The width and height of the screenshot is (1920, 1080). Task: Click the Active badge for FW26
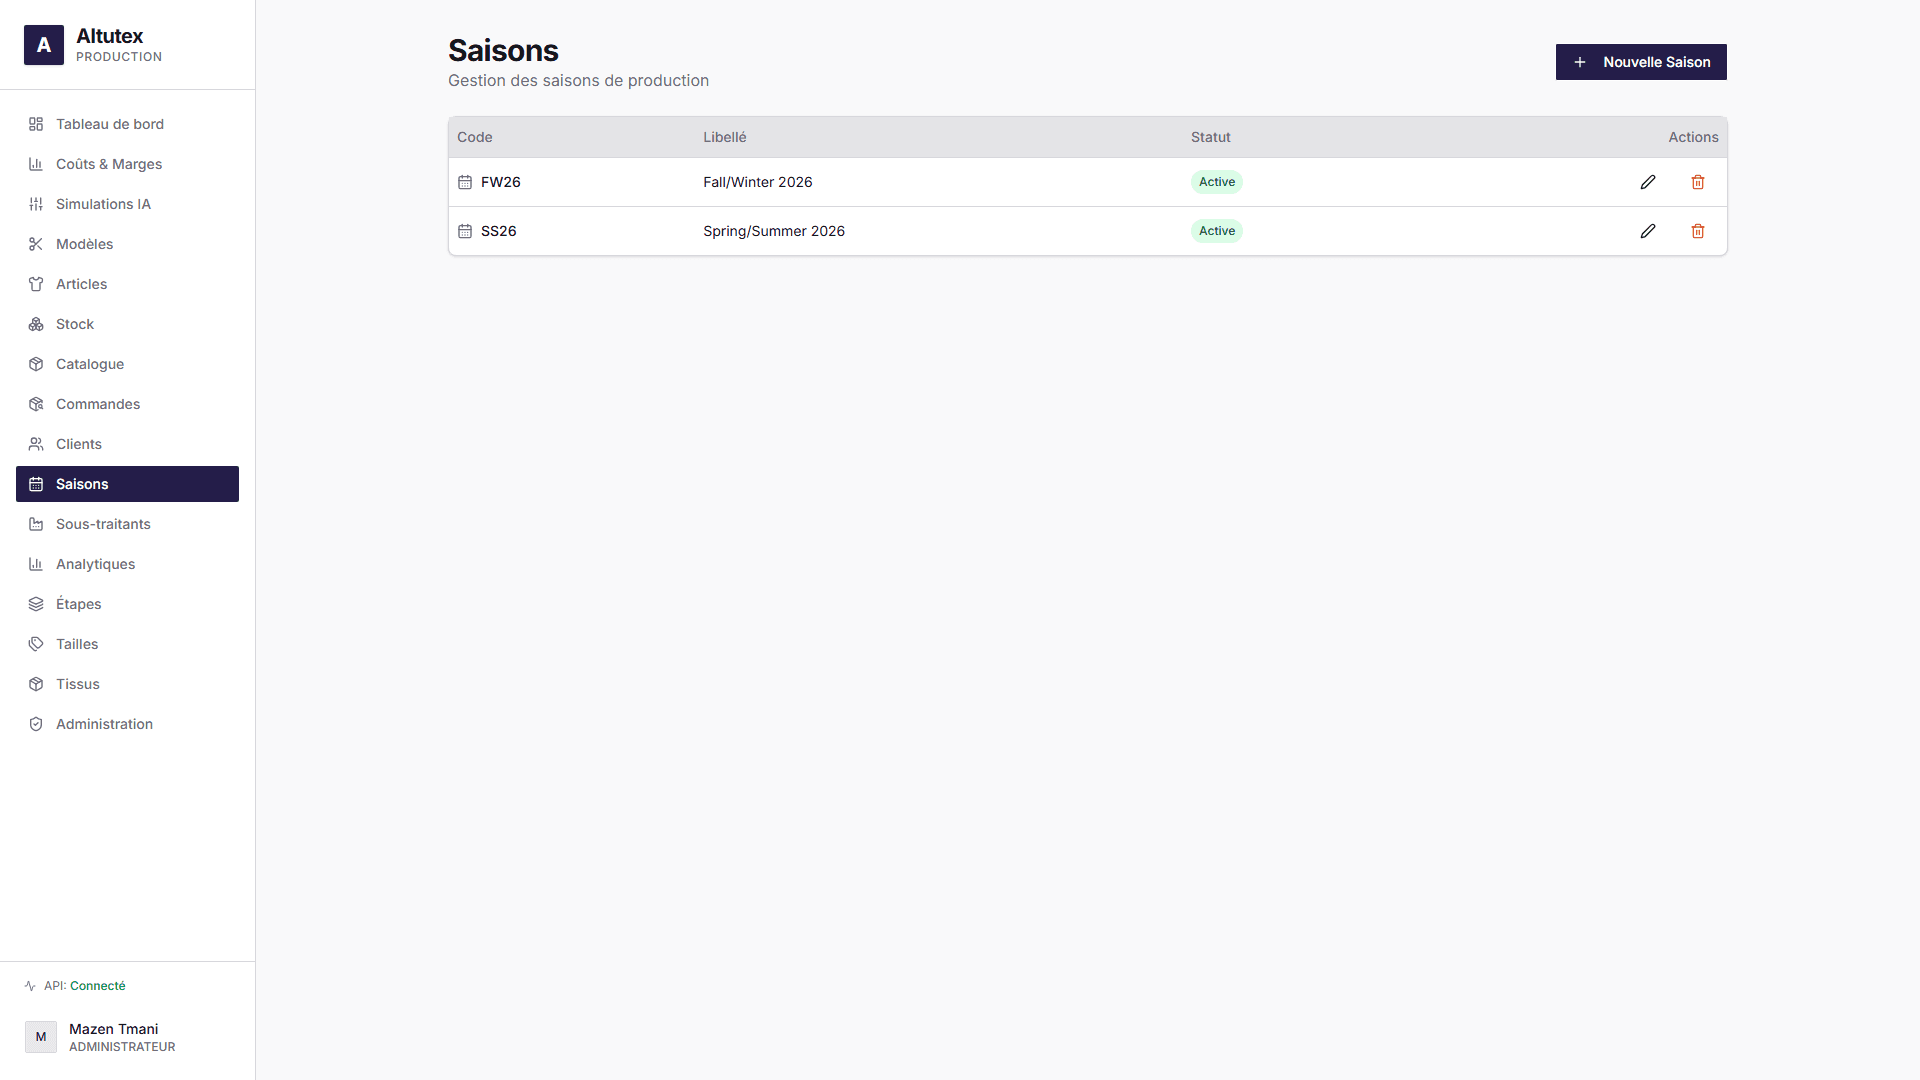pos(1216,182)
